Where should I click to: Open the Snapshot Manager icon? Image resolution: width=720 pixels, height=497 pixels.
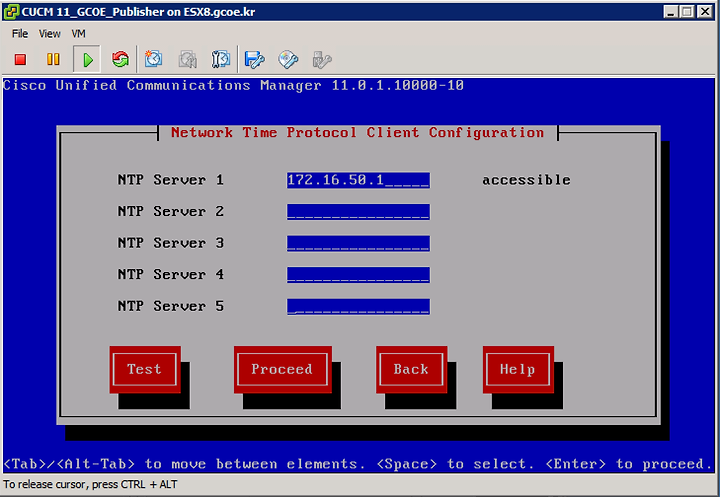click(221, 59)
